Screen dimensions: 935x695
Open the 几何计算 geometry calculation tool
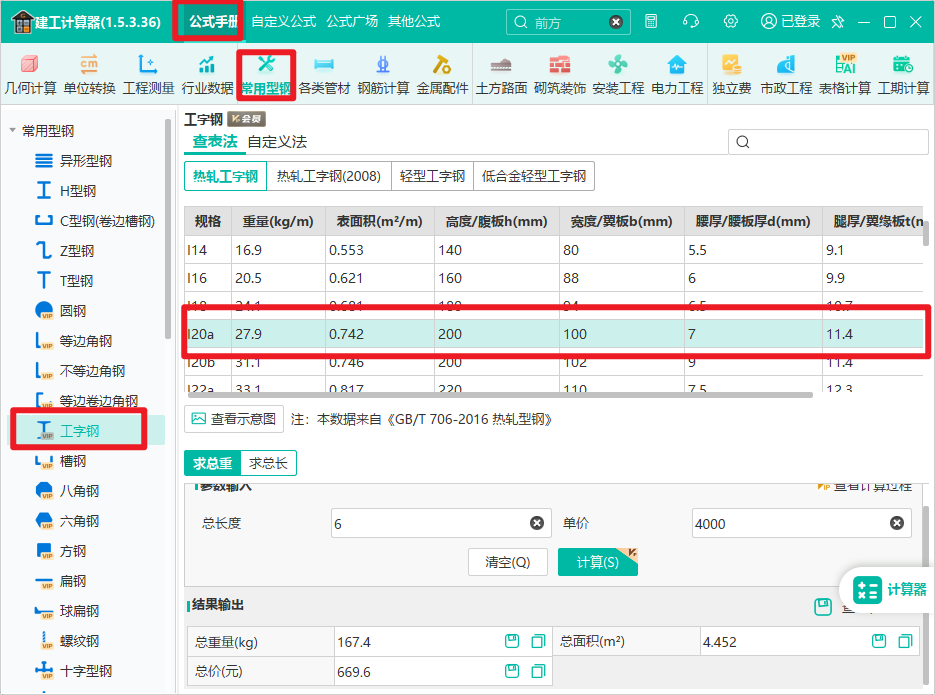pyautogui.click(x=30, y=75)
